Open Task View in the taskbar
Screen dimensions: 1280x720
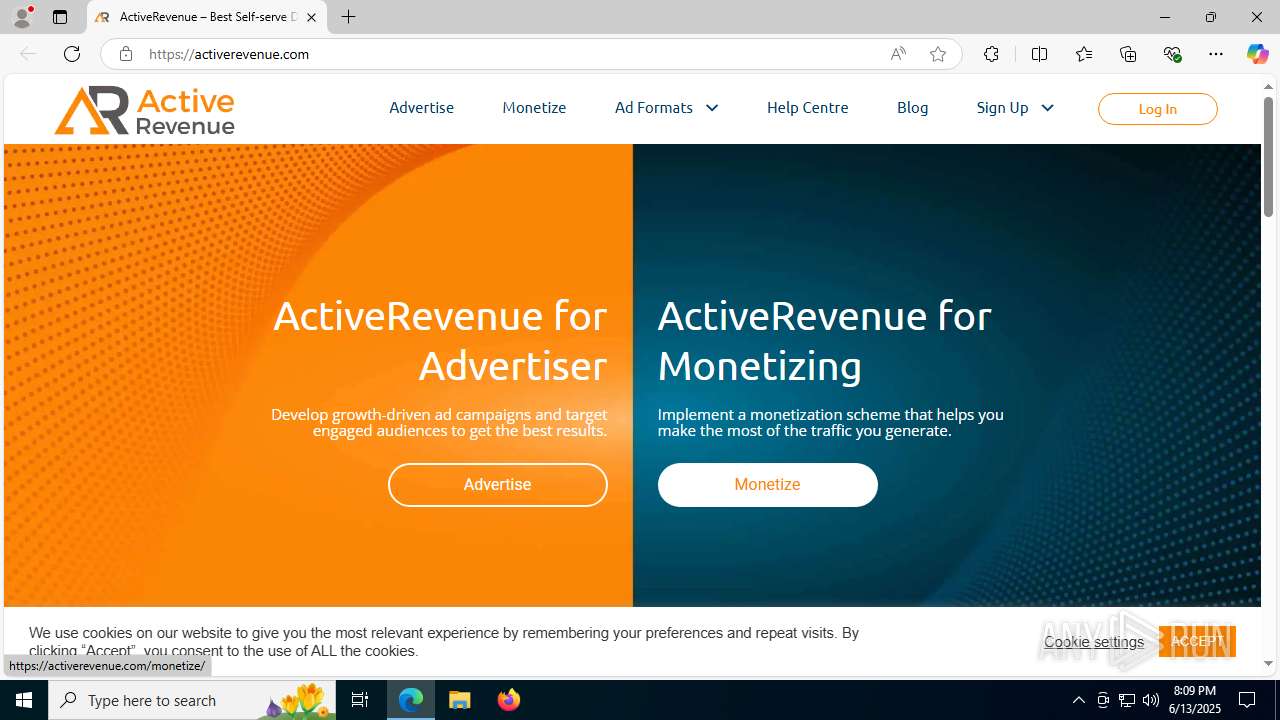360,700
